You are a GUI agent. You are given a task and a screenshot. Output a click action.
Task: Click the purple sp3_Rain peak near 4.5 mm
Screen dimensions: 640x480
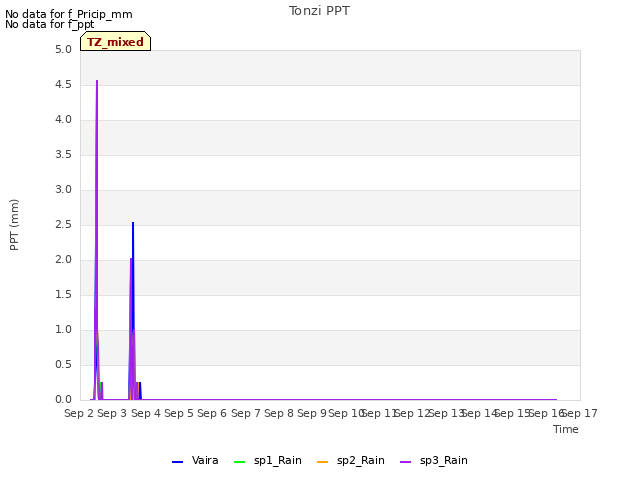point(97,81)
